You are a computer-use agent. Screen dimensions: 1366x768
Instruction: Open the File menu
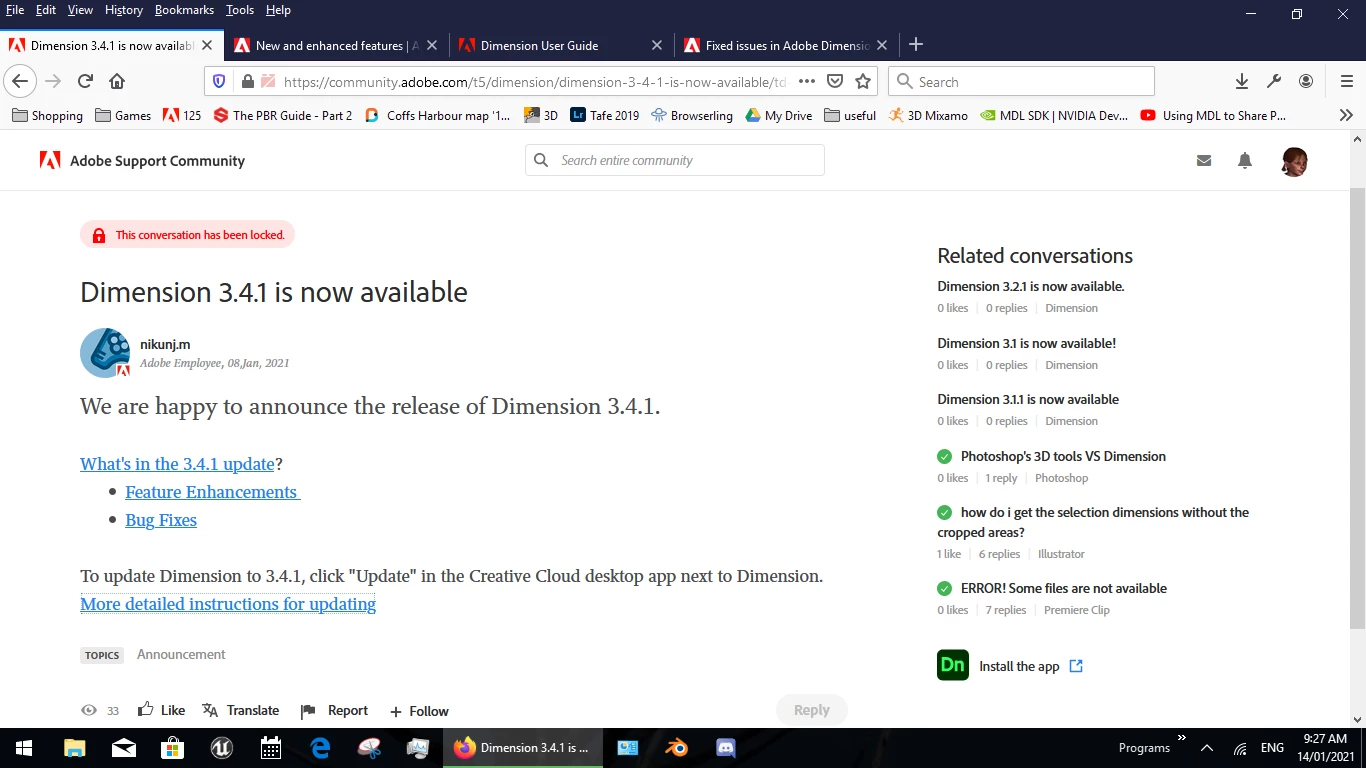click(15, 10)
